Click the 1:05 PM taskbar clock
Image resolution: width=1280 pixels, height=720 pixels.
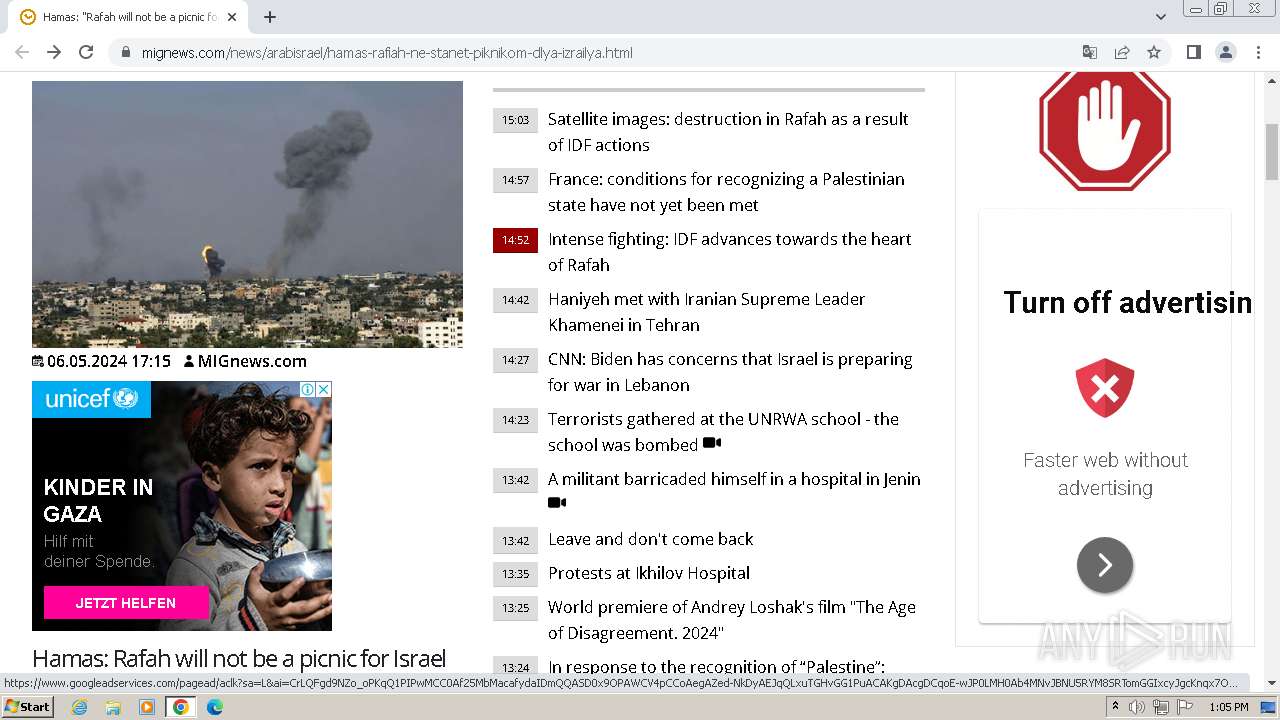pos(1228,707)
